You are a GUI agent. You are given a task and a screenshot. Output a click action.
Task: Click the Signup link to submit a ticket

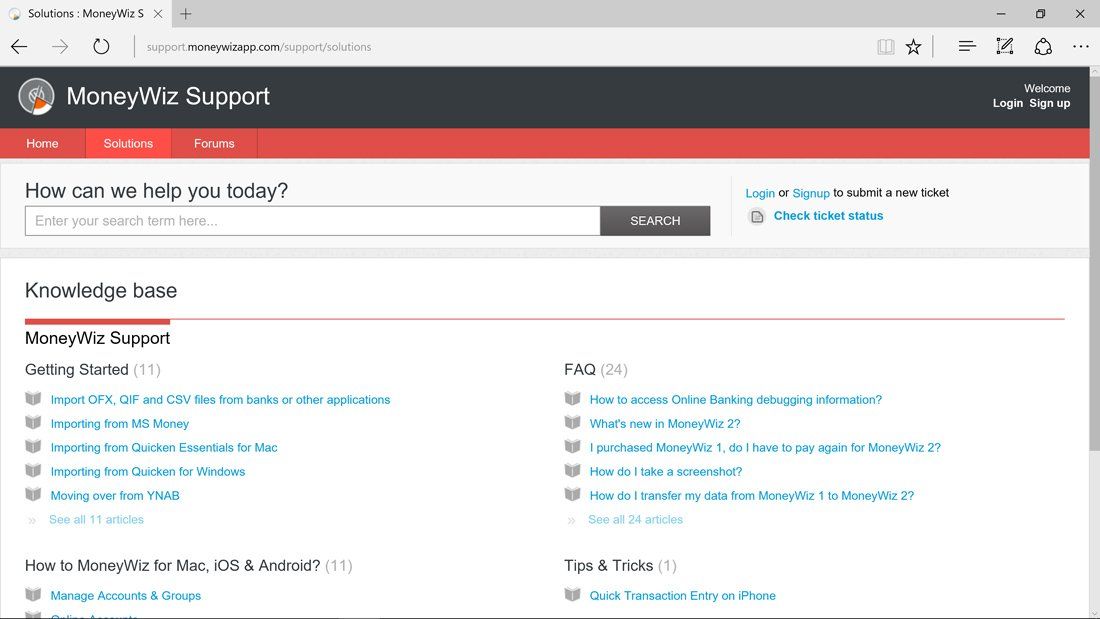(811, 193)
